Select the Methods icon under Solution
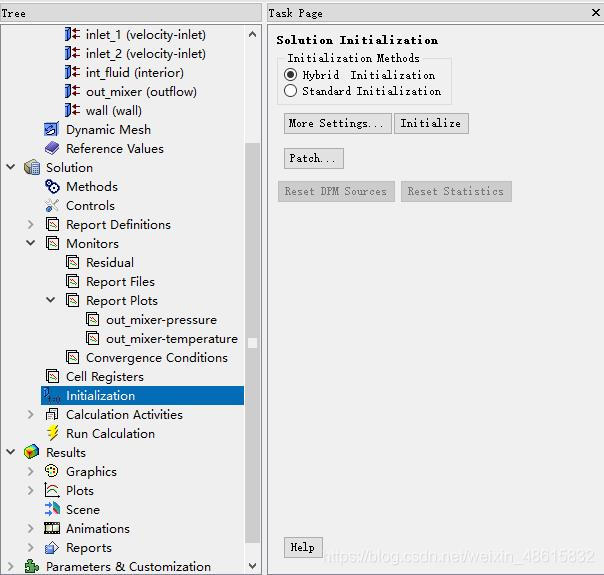This screenshot has height=575, width=604. [x=52, y=187]
